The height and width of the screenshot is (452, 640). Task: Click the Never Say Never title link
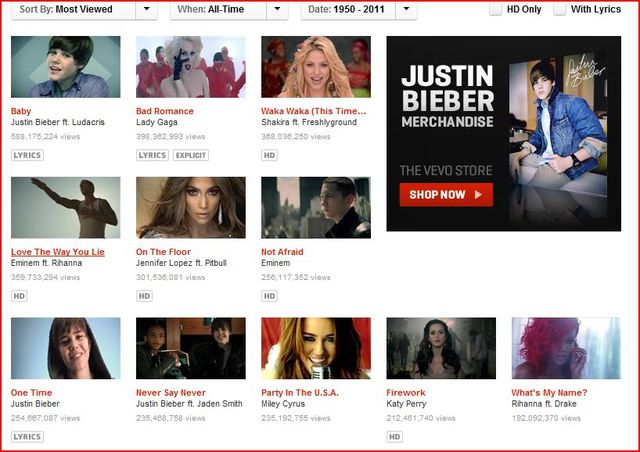pyautogui.click(x=171, y=393)
